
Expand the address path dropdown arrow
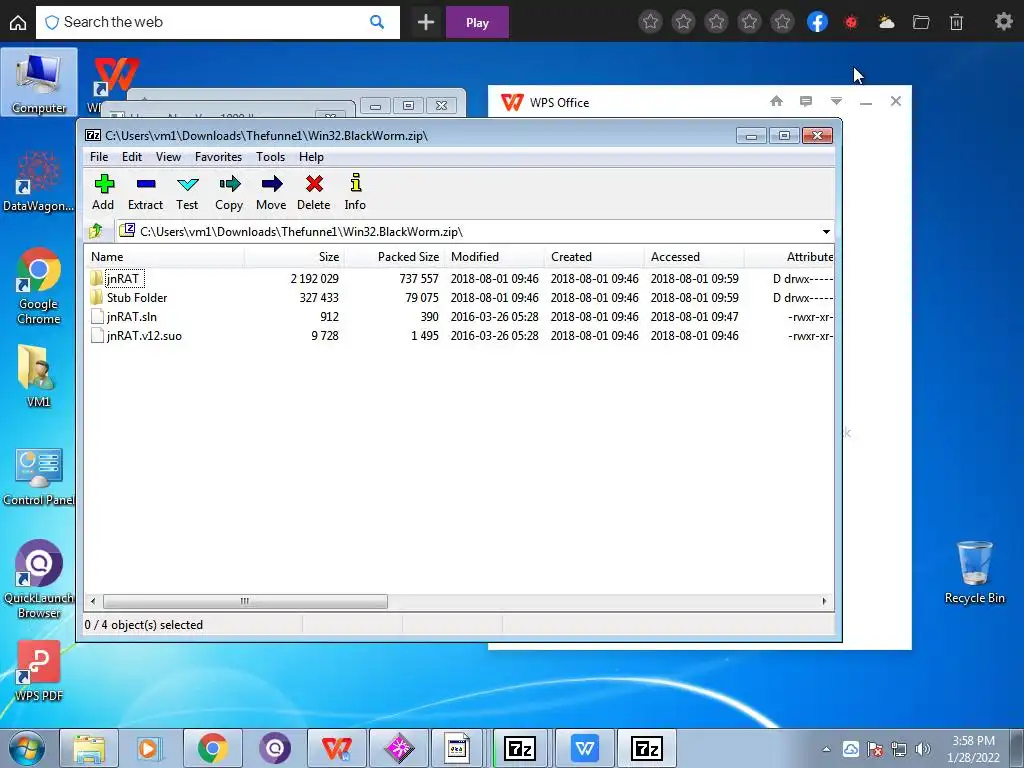[x=826, y=232]
